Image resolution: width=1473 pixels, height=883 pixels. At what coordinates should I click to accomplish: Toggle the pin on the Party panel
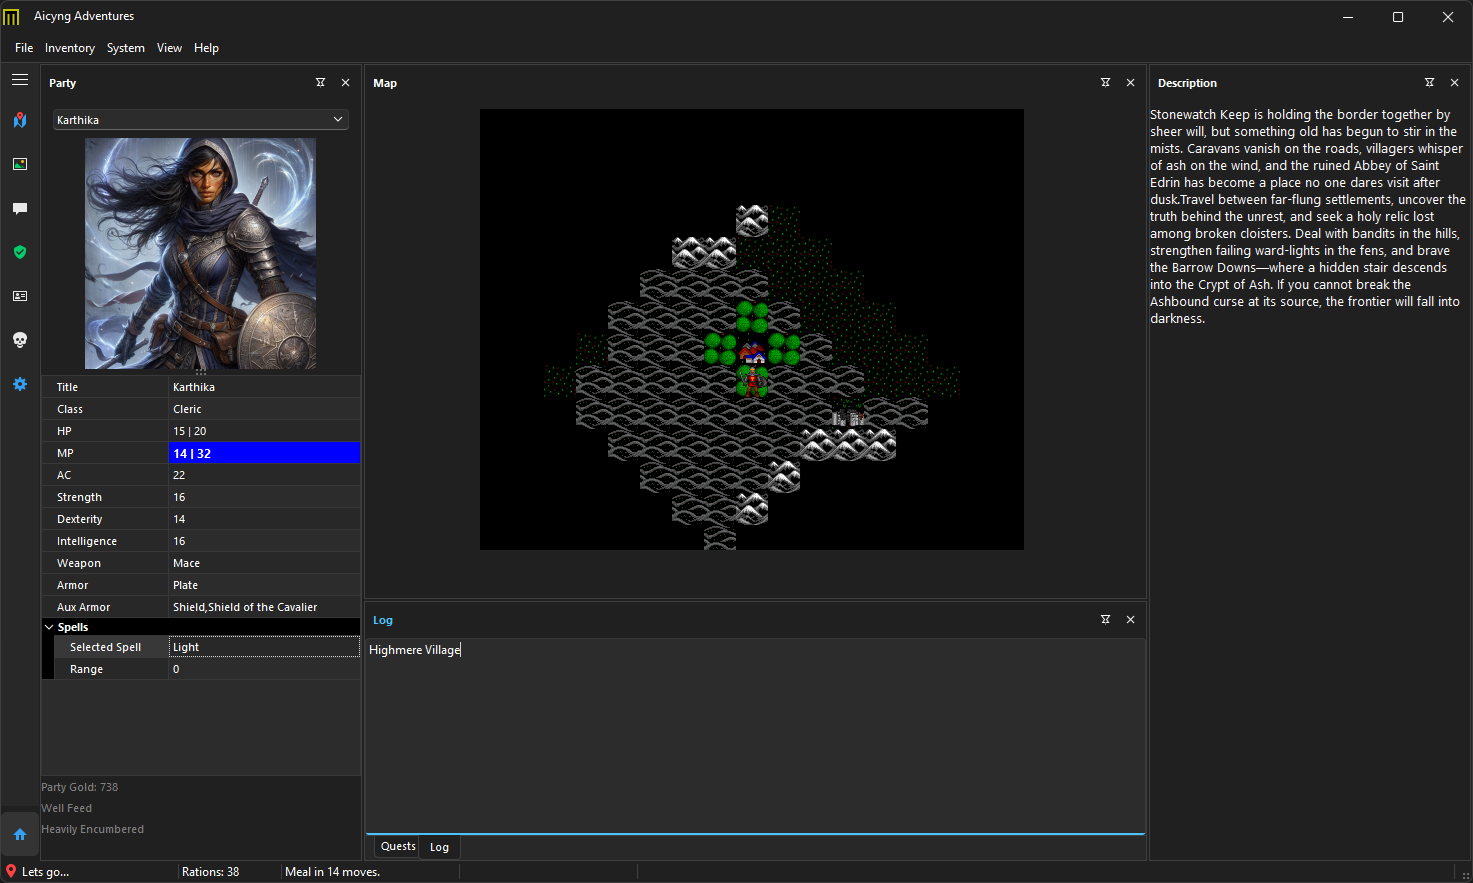point(320,83)
